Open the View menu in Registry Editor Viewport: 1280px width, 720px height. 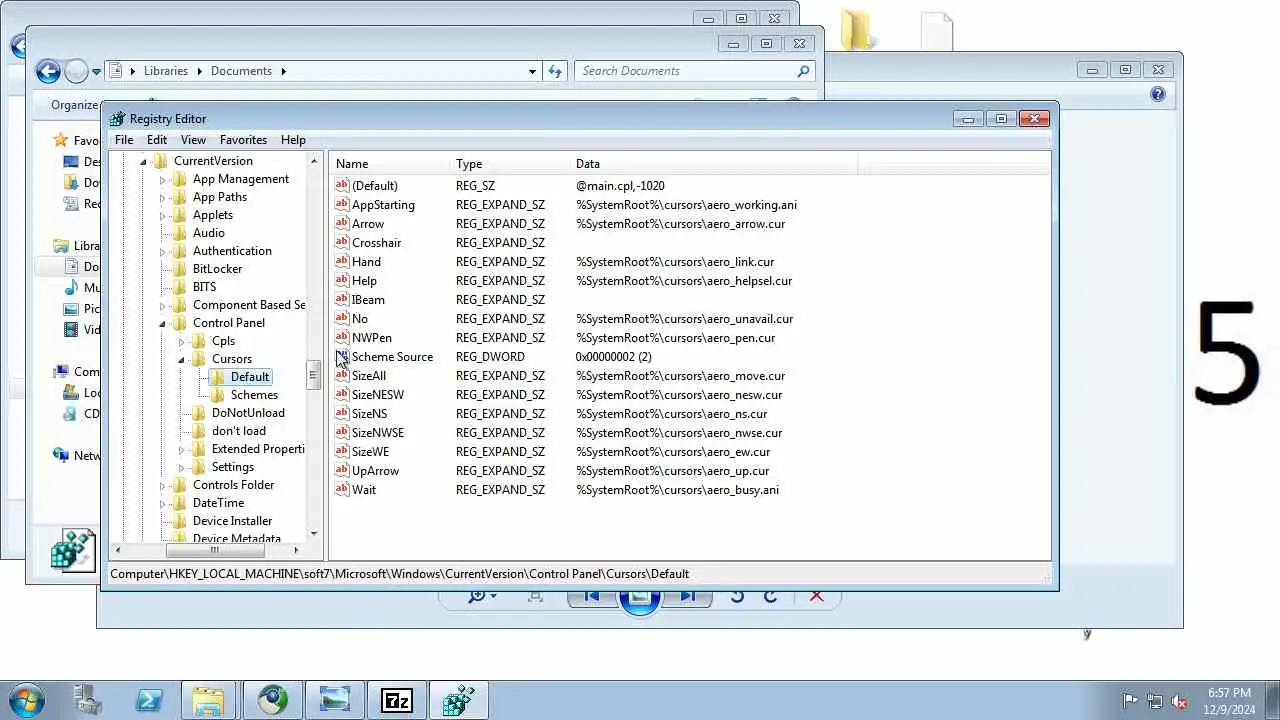[193, 140]
